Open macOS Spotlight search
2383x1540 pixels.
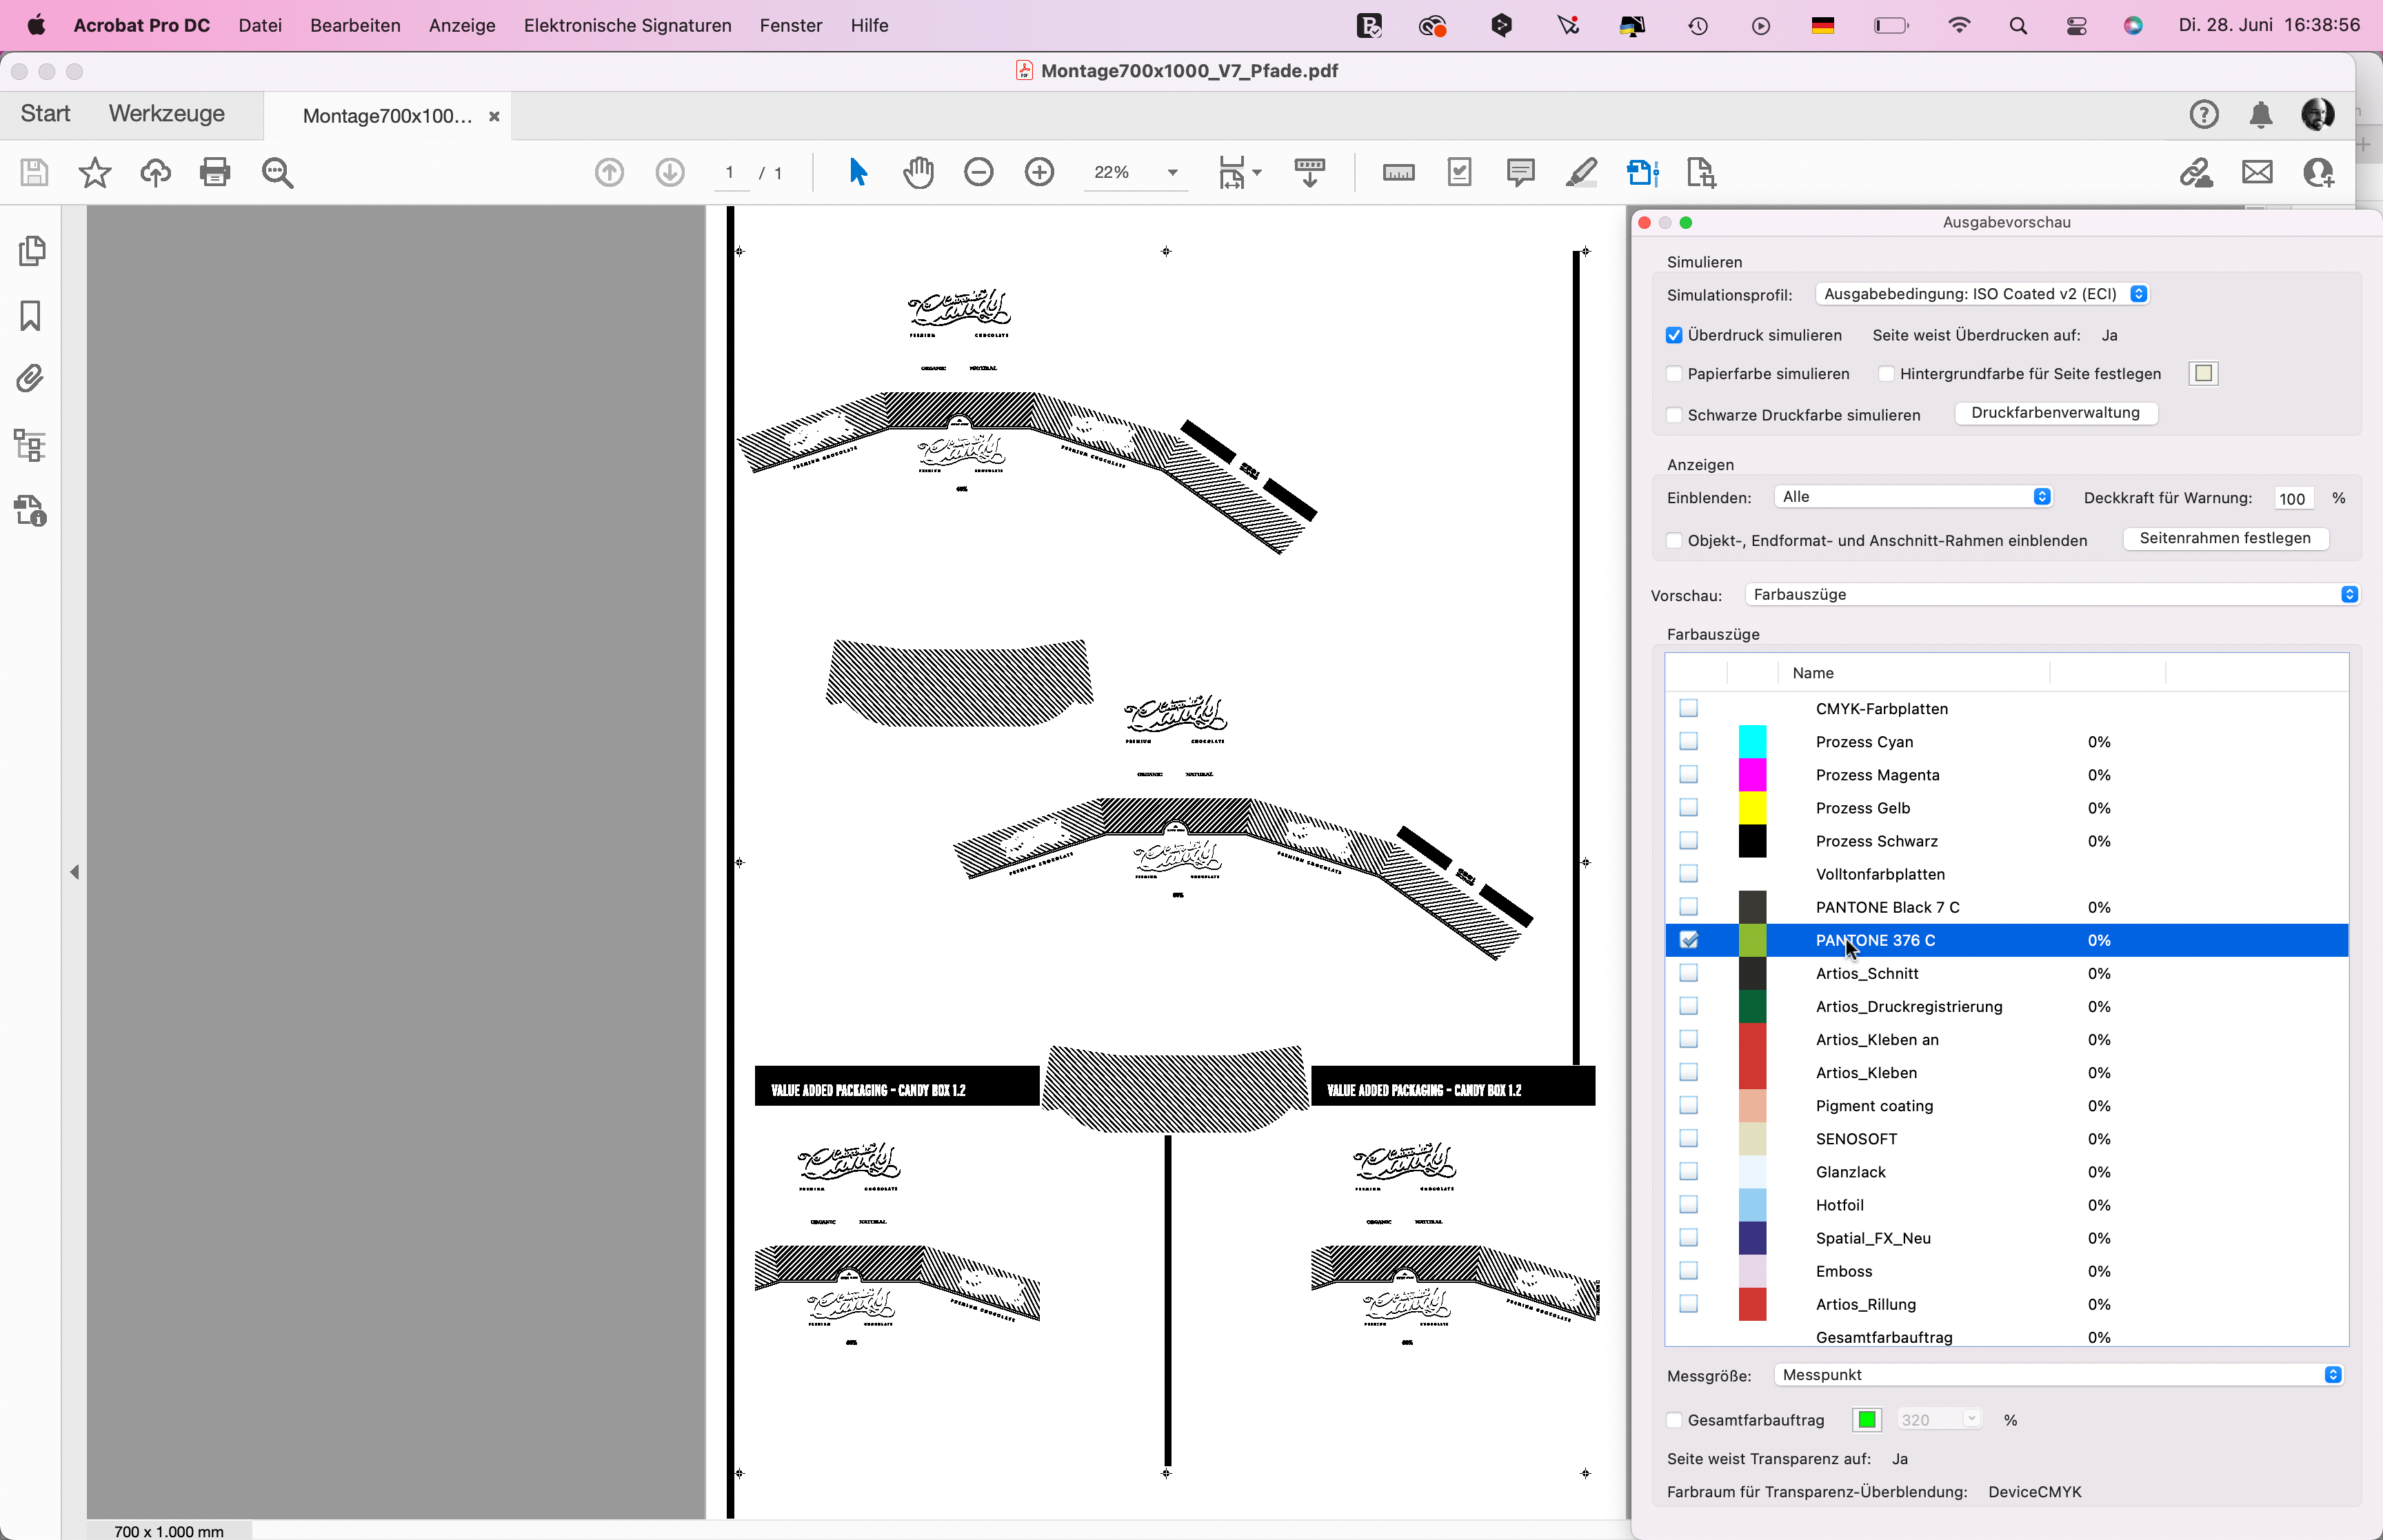[x=2018, y=26]
